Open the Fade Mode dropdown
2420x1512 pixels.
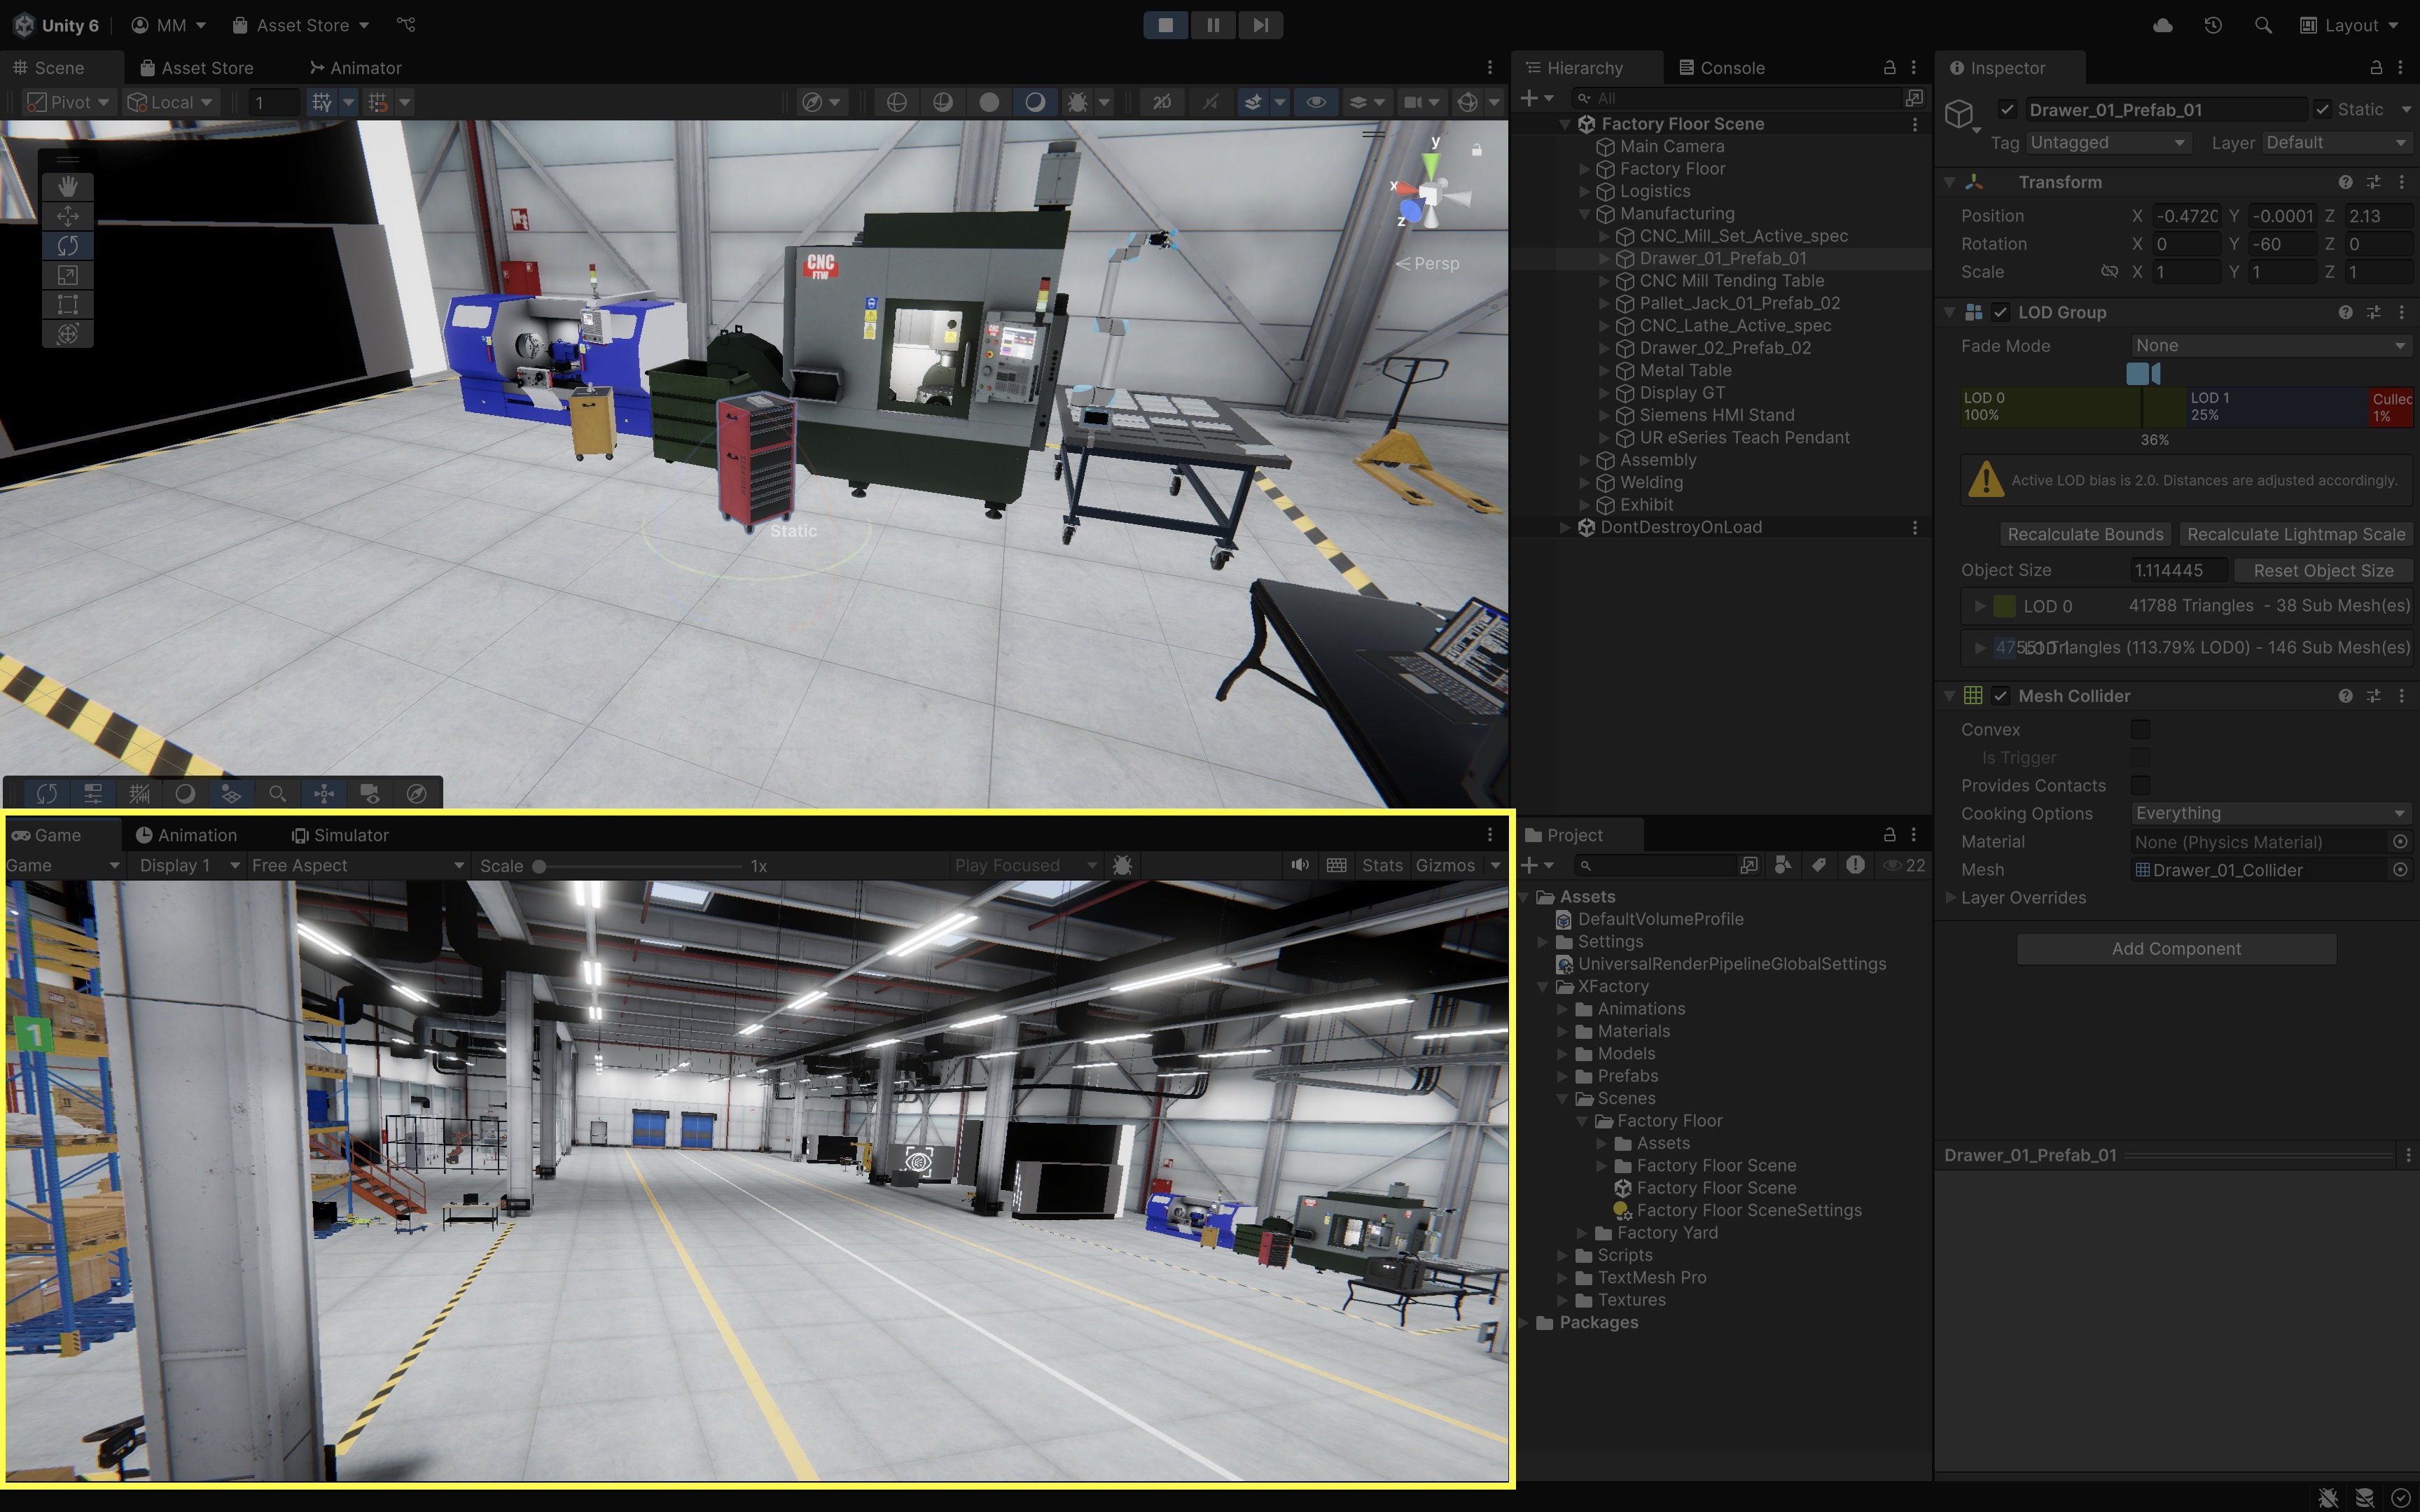2270,345
